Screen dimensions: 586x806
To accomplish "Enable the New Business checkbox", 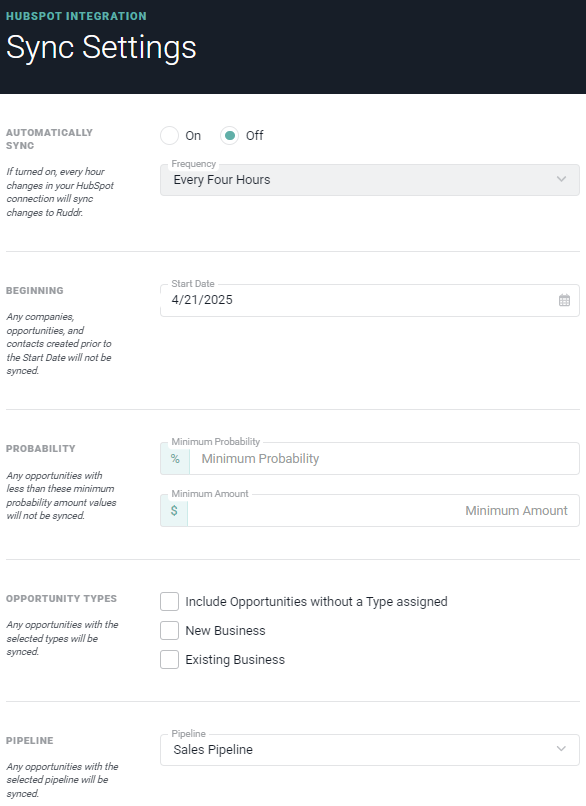I will (169, 630).
